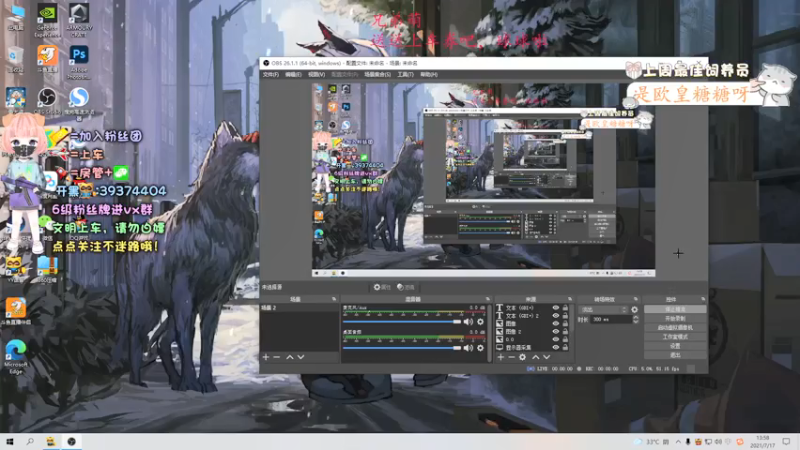
Task: Pop out the scenes dock icon
Action: pyautogui.click(x=334, y=299)
